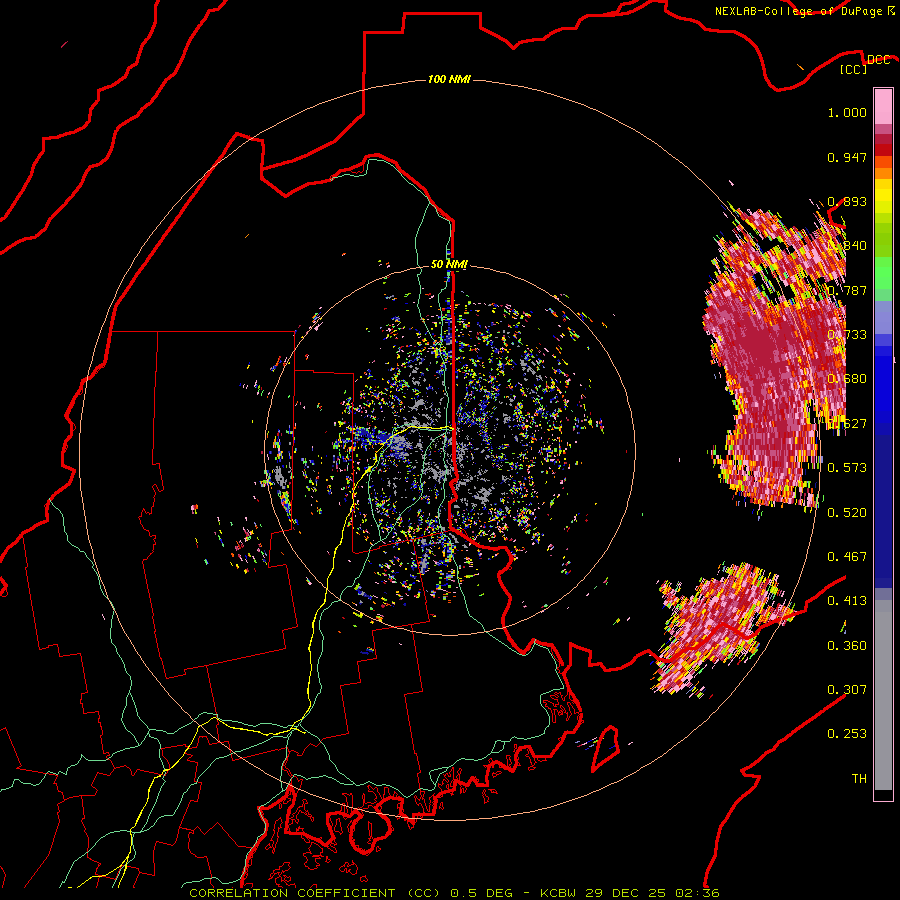
Task: Pick the black TH segment at bar bottom
Action: pyautogui.click(x=883, y=794)
